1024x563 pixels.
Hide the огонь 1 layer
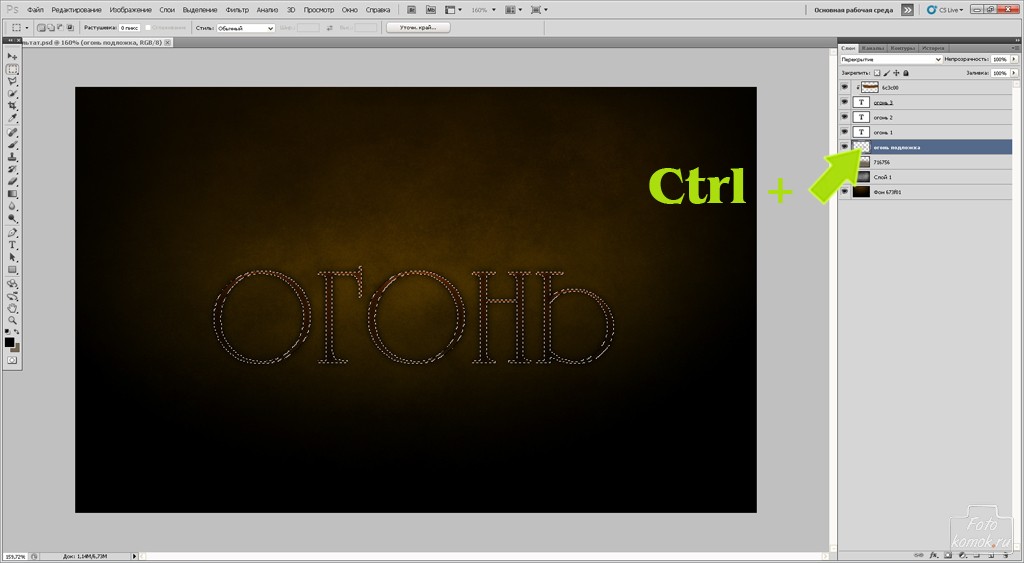tap(844, 133)
